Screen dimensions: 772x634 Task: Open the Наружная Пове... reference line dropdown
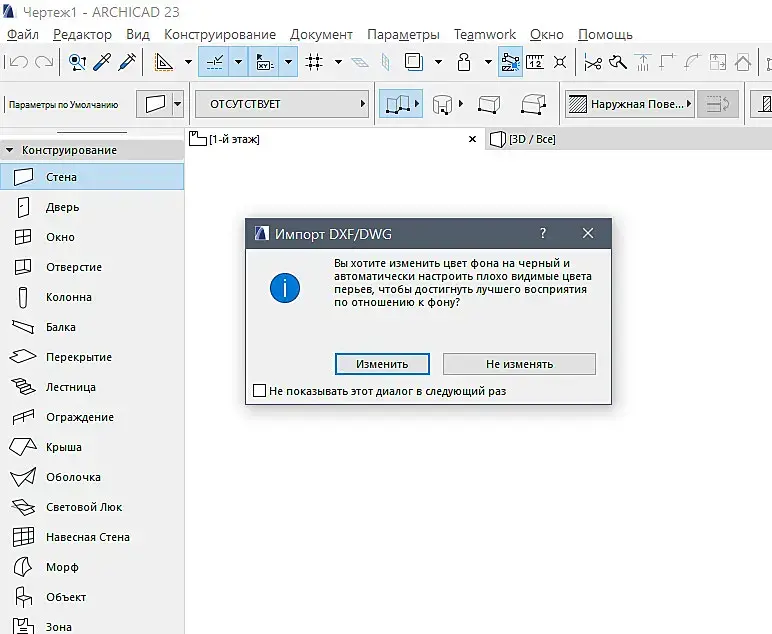click(630, 104)
